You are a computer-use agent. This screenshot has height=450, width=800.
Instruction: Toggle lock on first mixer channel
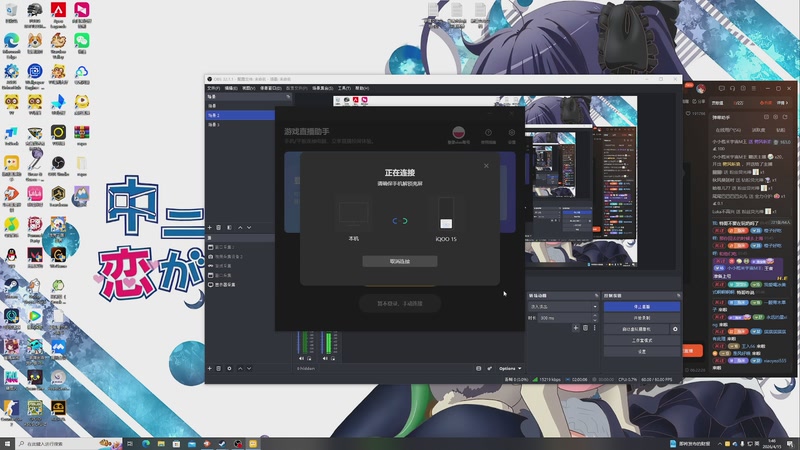pos(309,359)
